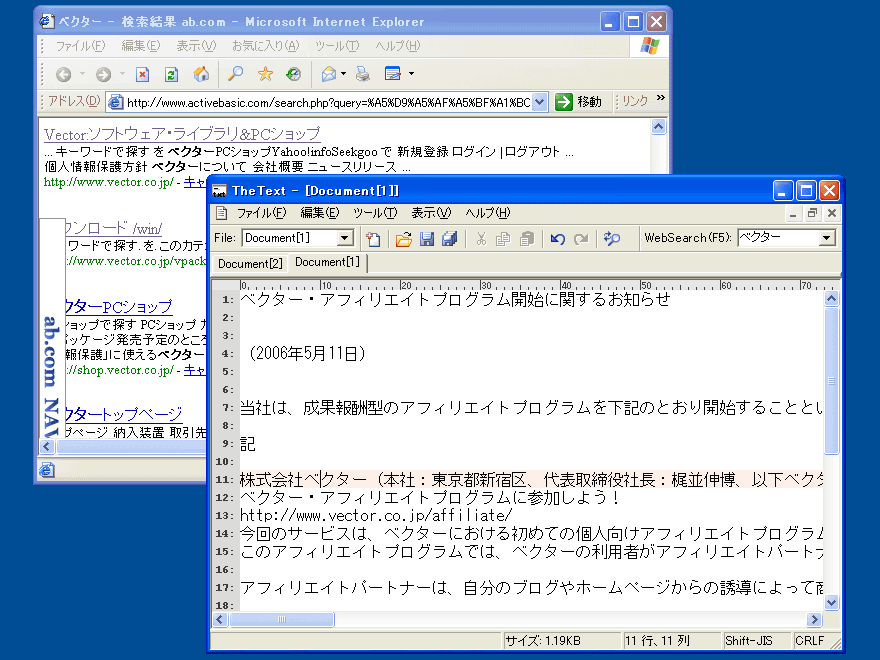This screenshot has width=880, height=660.
Task: Click the Redo arrow icon in TheText
Action: click(x=581, y=239)
